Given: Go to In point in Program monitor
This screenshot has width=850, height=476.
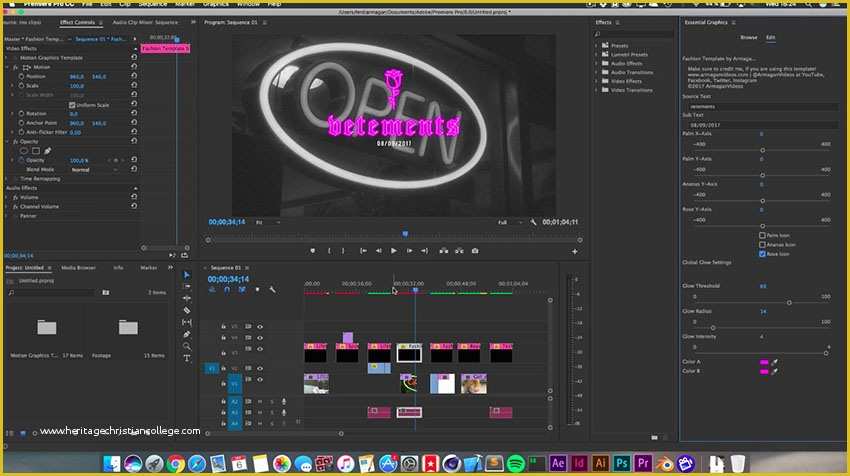Looking at the screenshot, I should tap(363, 251).
